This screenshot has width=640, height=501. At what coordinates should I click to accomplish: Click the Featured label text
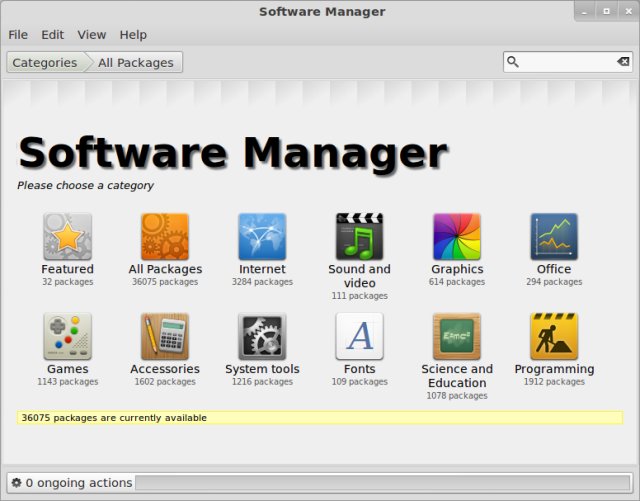click(67, 269)
